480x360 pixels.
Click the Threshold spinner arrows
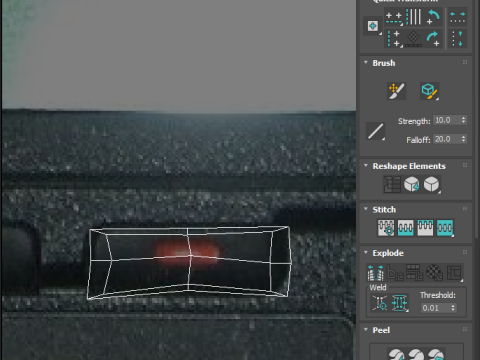click(453, 308)
